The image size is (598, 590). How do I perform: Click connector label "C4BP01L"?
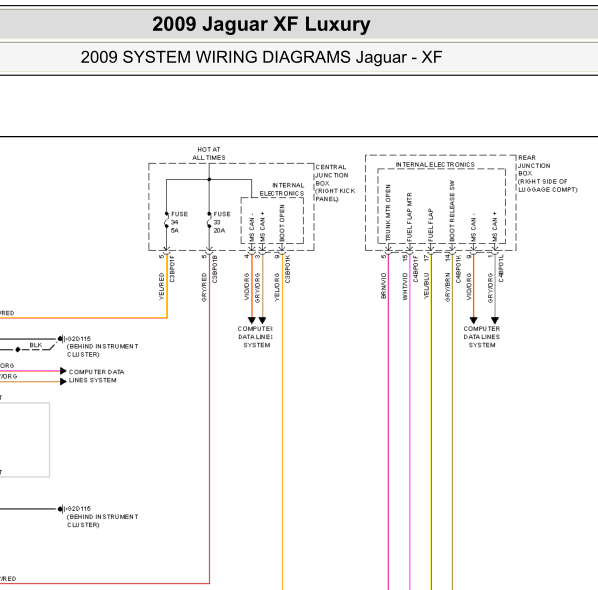click(x=501, y=268)
